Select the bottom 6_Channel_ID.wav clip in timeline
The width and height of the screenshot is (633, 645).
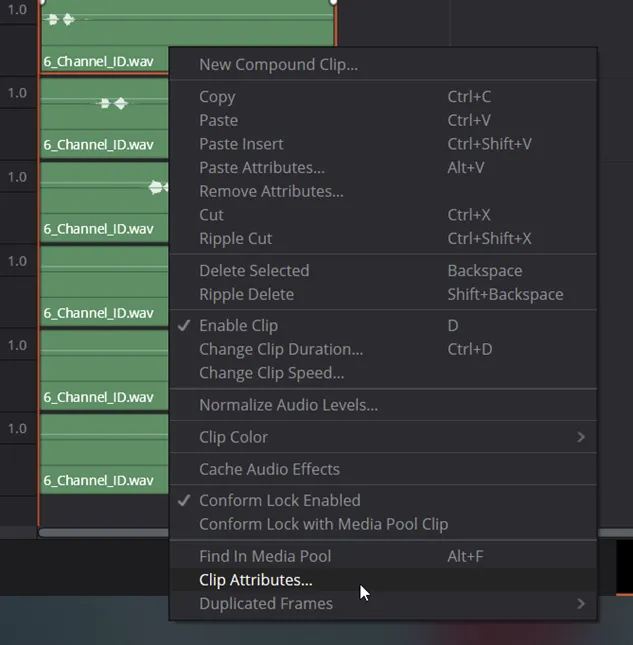tap(104, 454)
